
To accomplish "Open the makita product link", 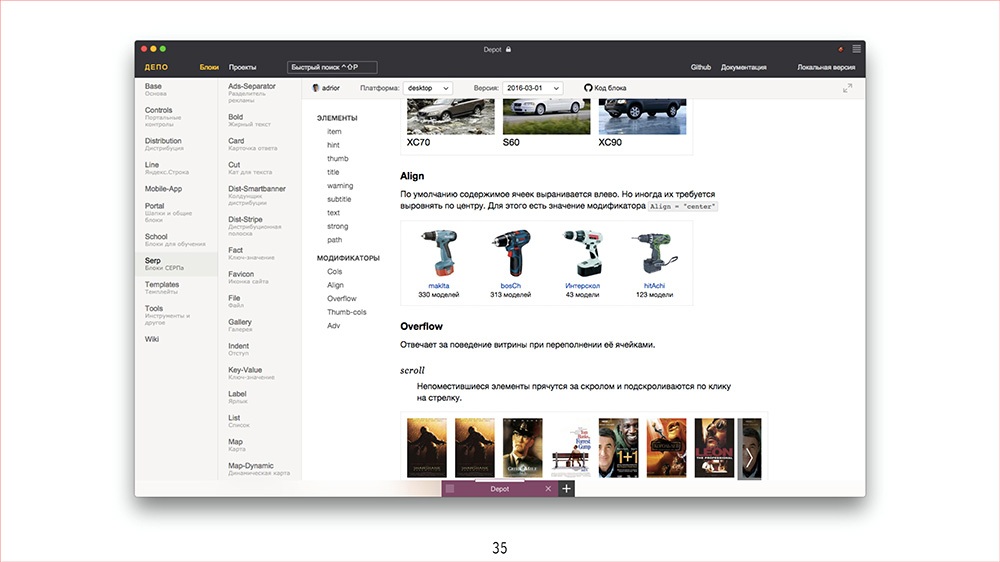I will click(439, 286).
